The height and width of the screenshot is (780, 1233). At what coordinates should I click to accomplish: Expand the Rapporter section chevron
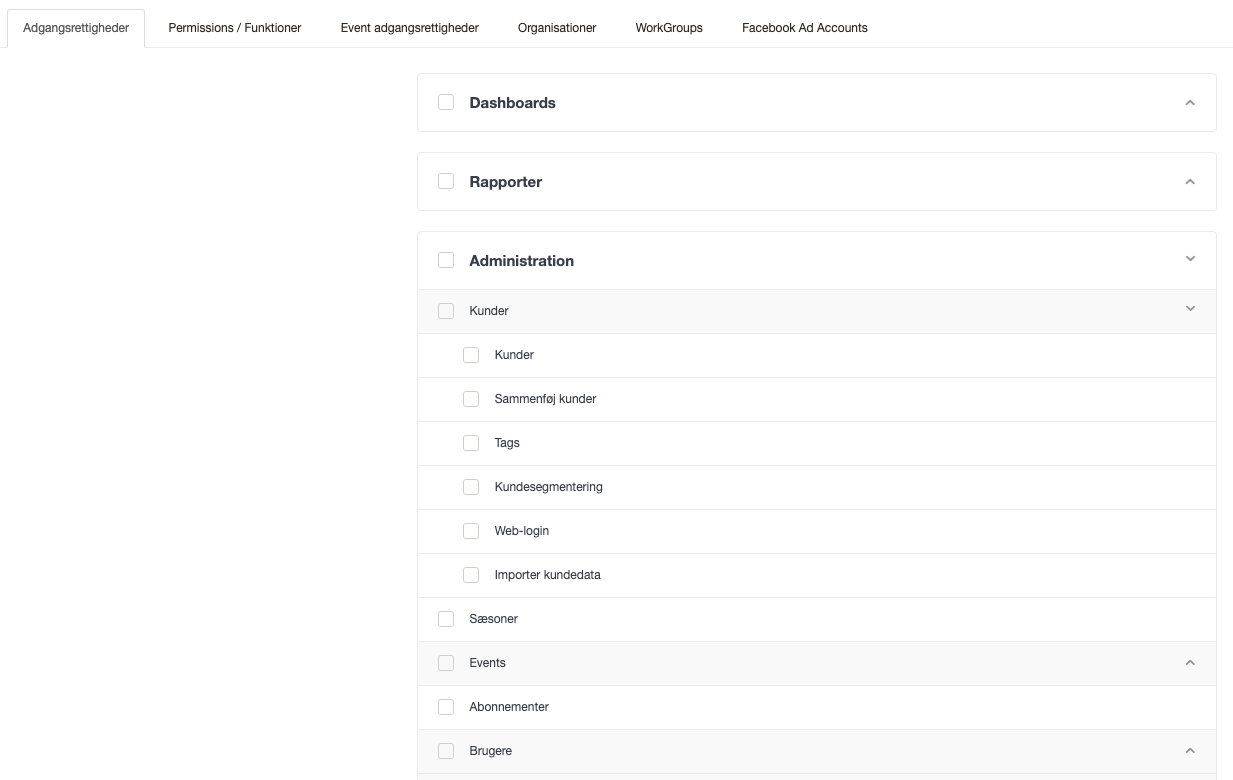click(1189, 181)
